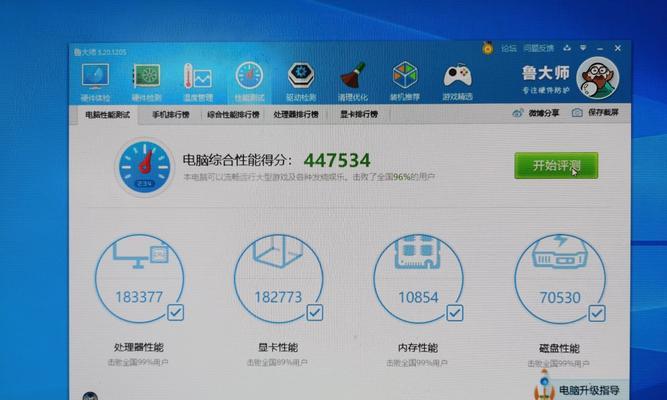Screen dimensions: 667x400
Task: Click the big speedometer score icon
Action: point(145,167)
